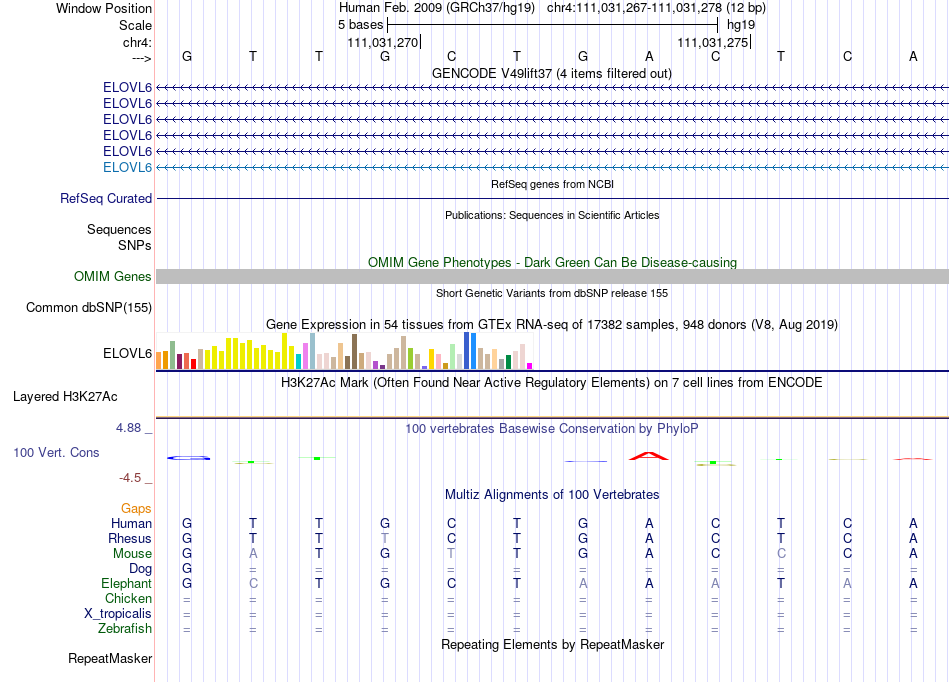Screen dimensions: 950x682
Task: Click the Window Position label
Action: pos(104,8)
